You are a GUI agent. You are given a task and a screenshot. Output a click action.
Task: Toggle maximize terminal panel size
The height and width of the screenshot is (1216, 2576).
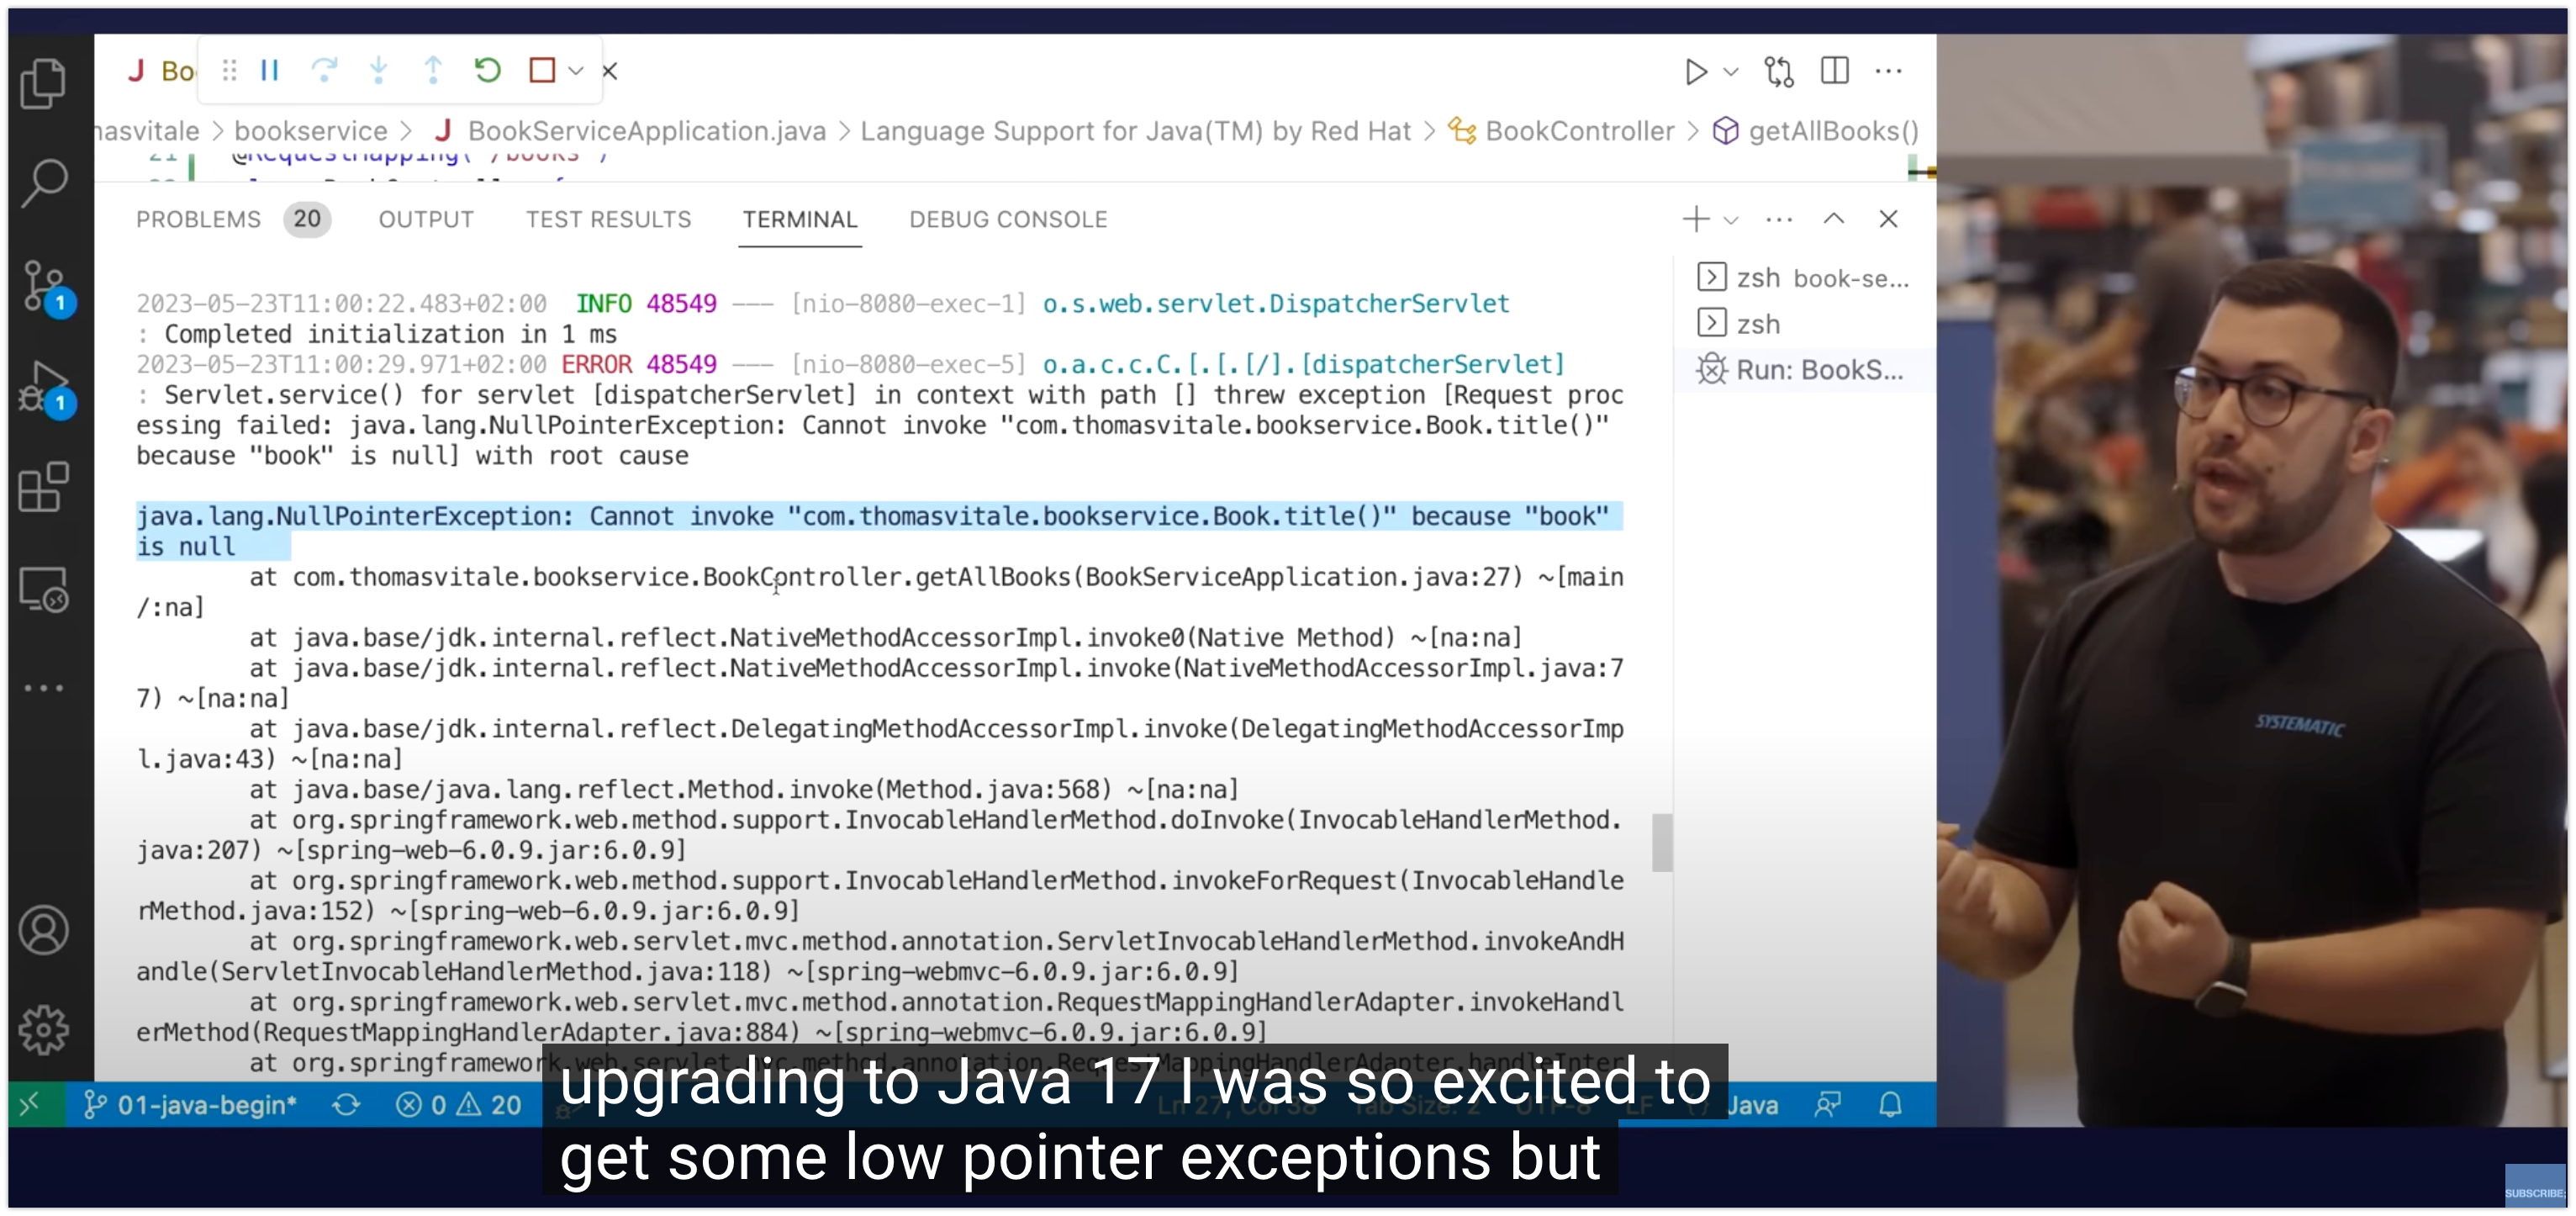[x=1833, y=219]
